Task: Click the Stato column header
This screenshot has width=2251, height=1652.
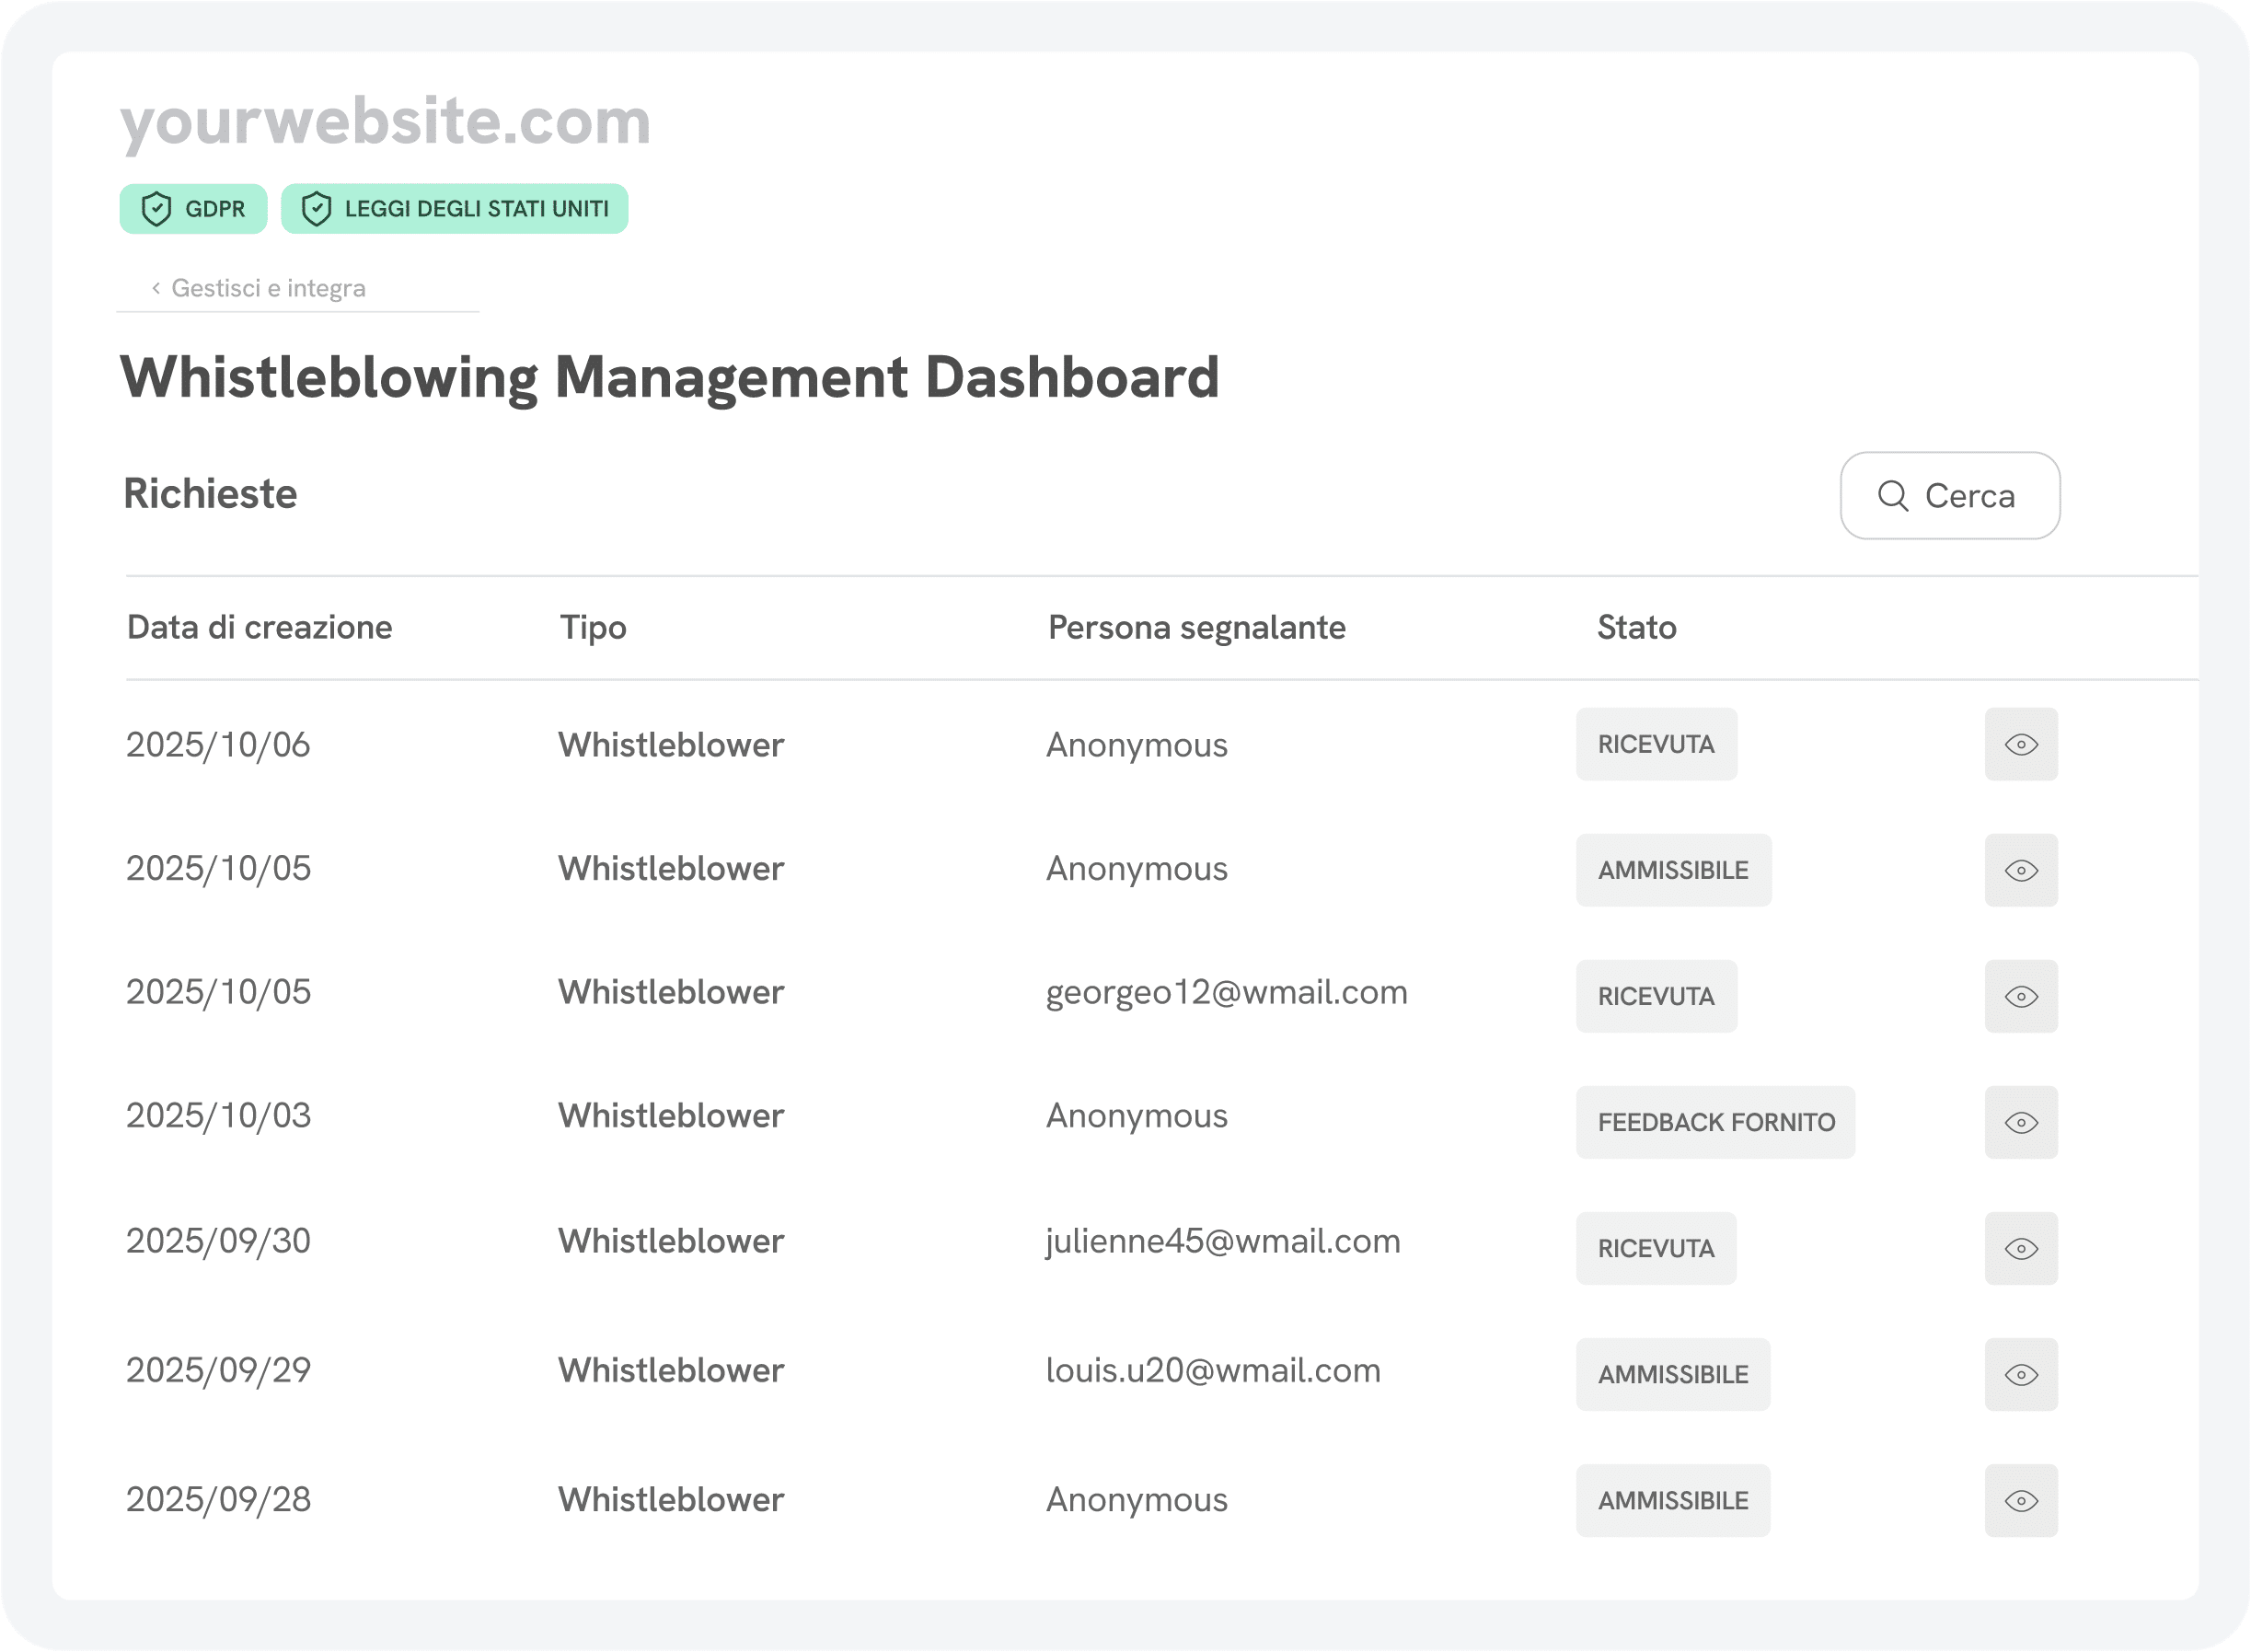Action: pyautogui.click(x=1636, y=627)
